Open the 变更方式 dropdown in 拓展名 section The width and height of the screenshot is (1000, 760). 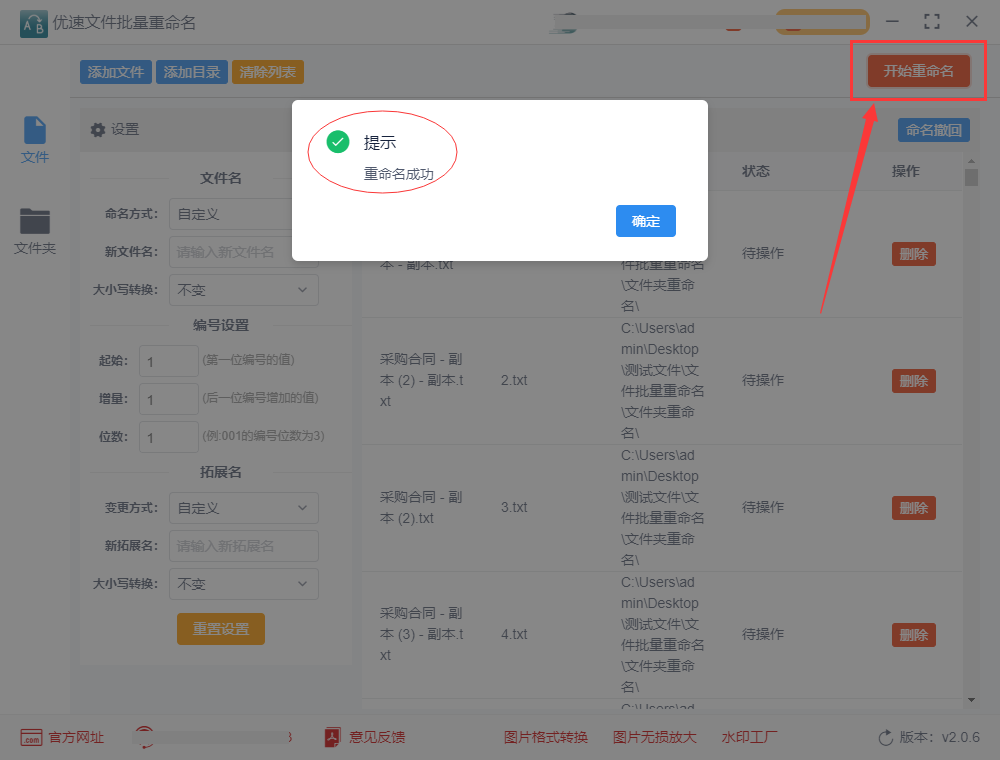[243, 508]
